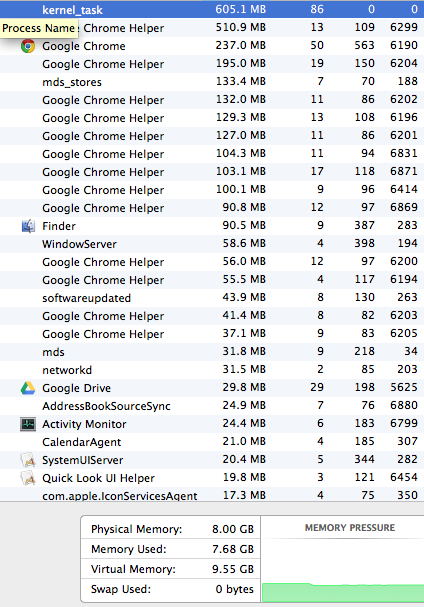Select the softwareupdated process
Image resolution: width=424 pixels, height=607 pixels.
212,298
